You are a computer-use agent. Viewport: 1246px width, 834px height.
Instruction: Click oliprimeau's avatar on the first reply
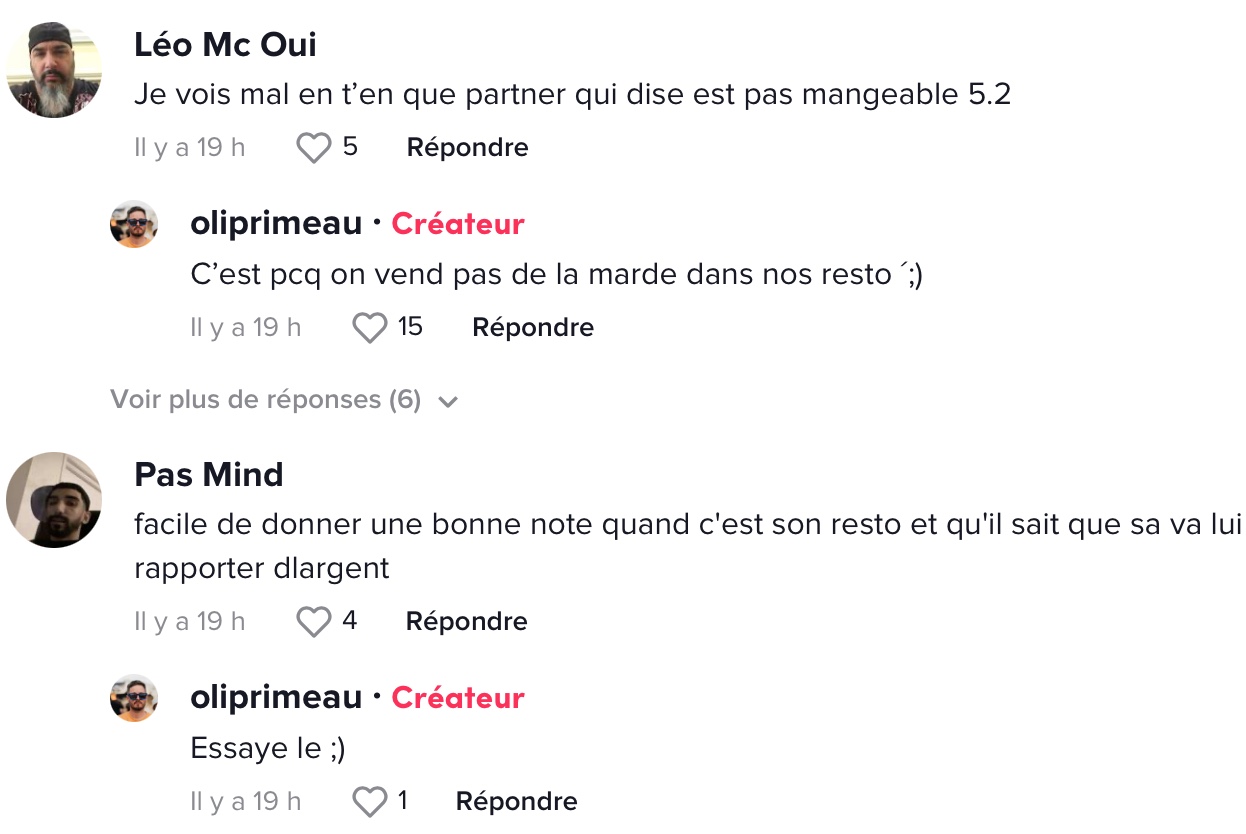pyautogui.click(x=134, y=224)
